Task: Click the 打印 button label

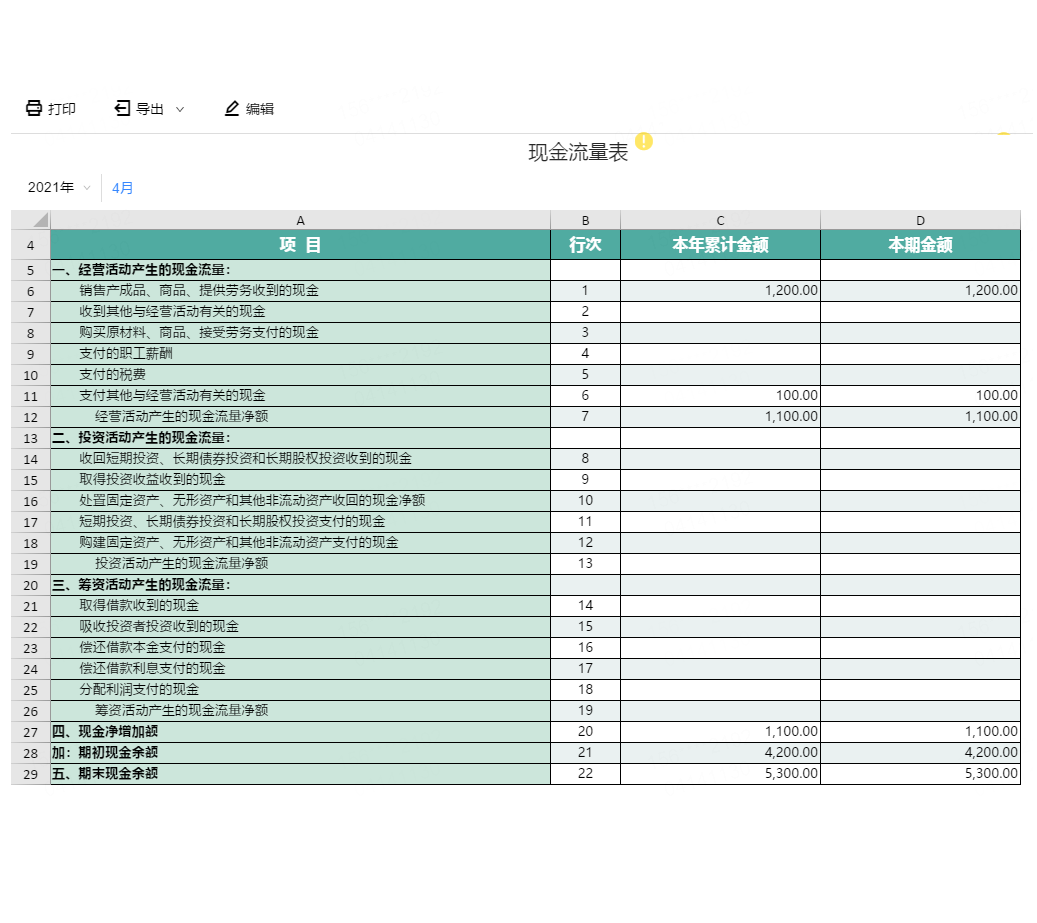Action: tap(62, 109)
